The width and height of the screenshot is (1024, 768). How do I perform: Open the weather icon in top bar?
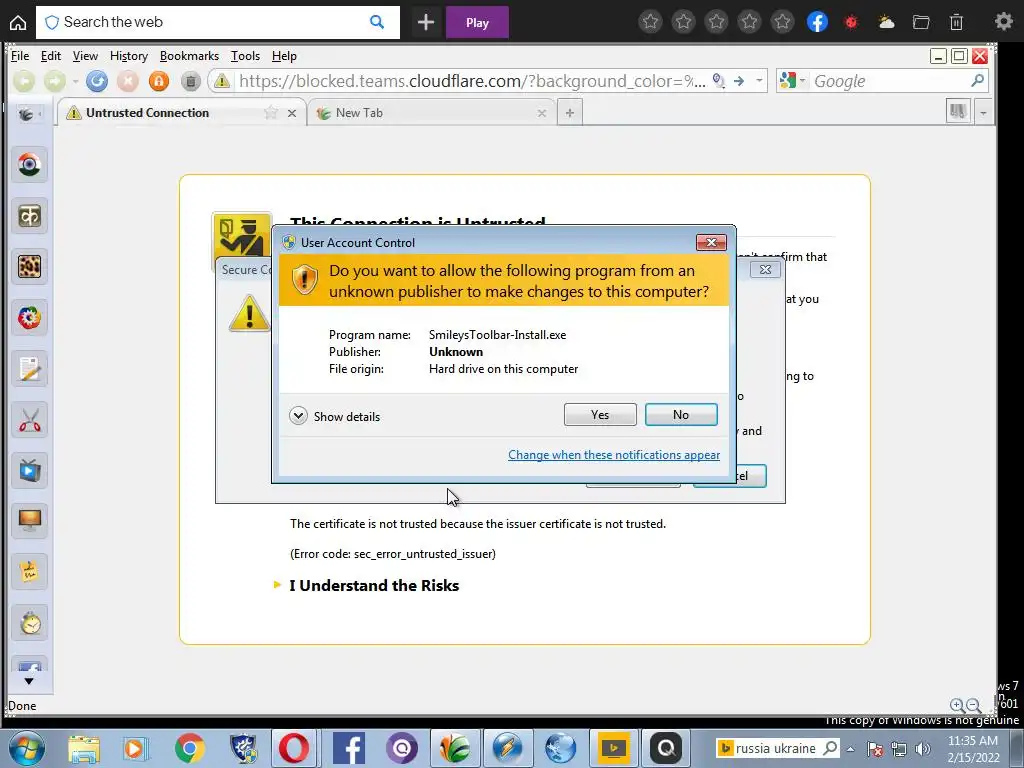[886, 22]
